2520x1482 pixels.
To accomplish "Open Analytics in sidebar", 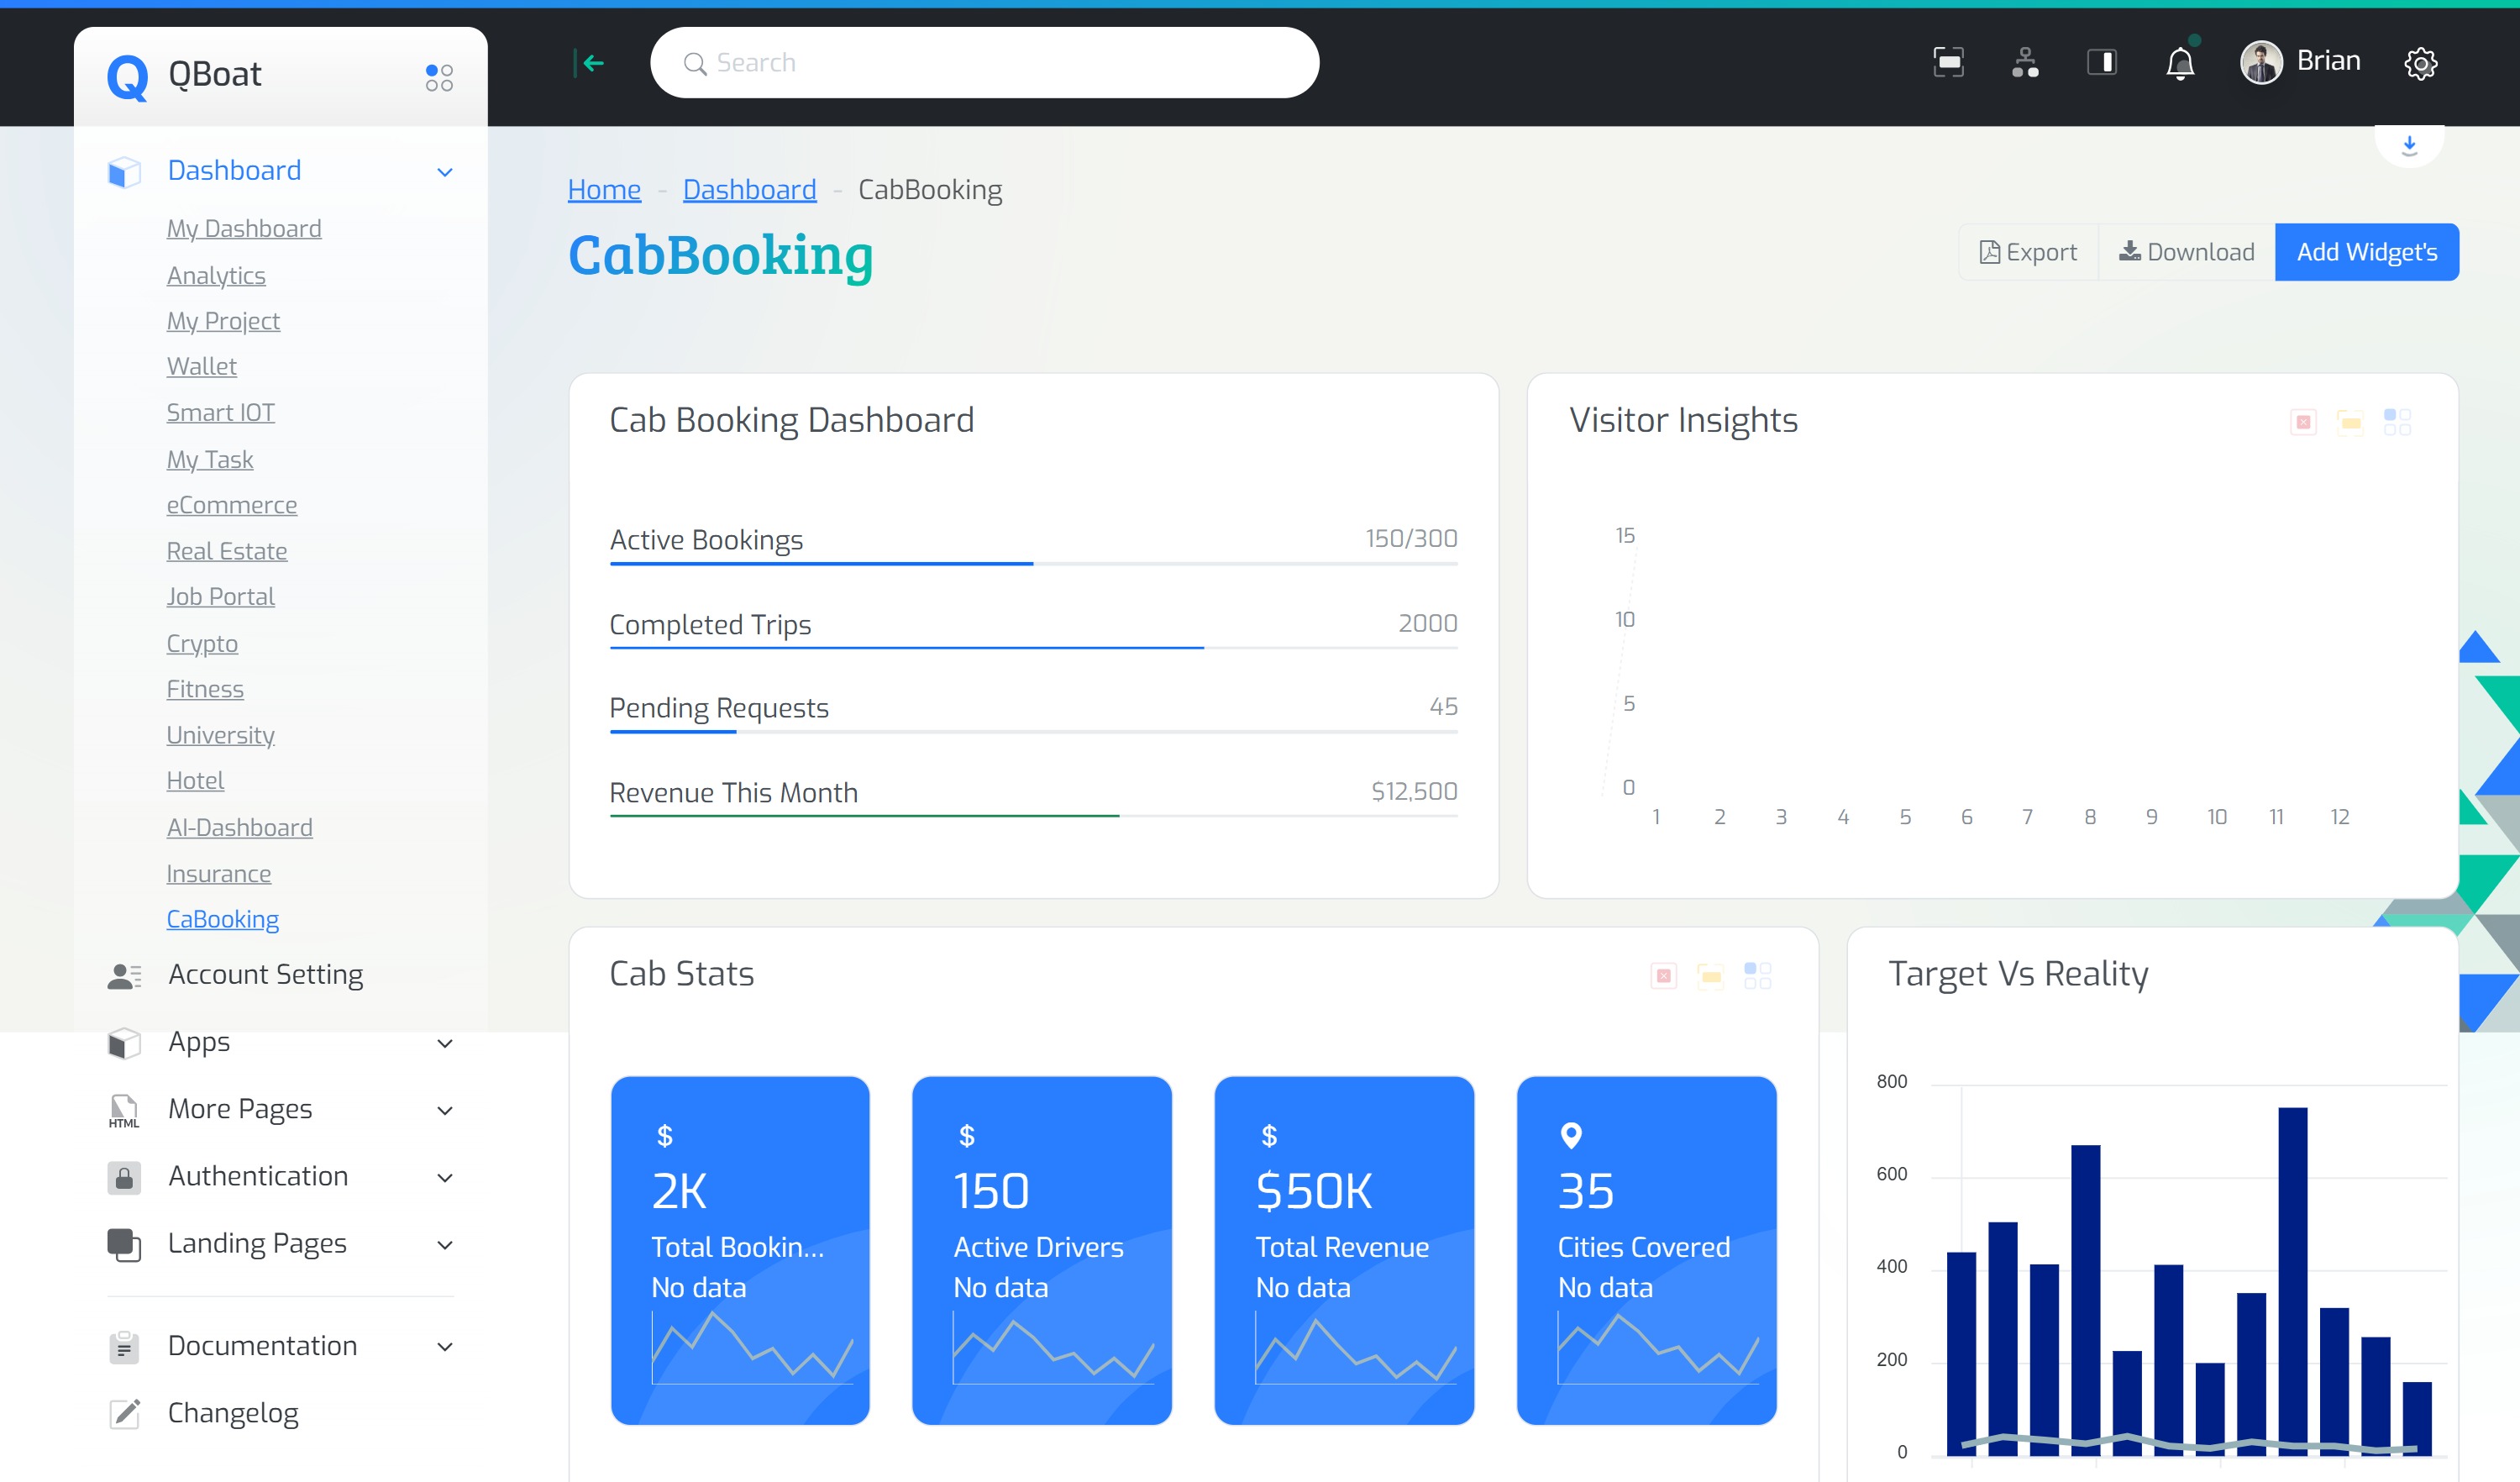I will pos(216,275).
